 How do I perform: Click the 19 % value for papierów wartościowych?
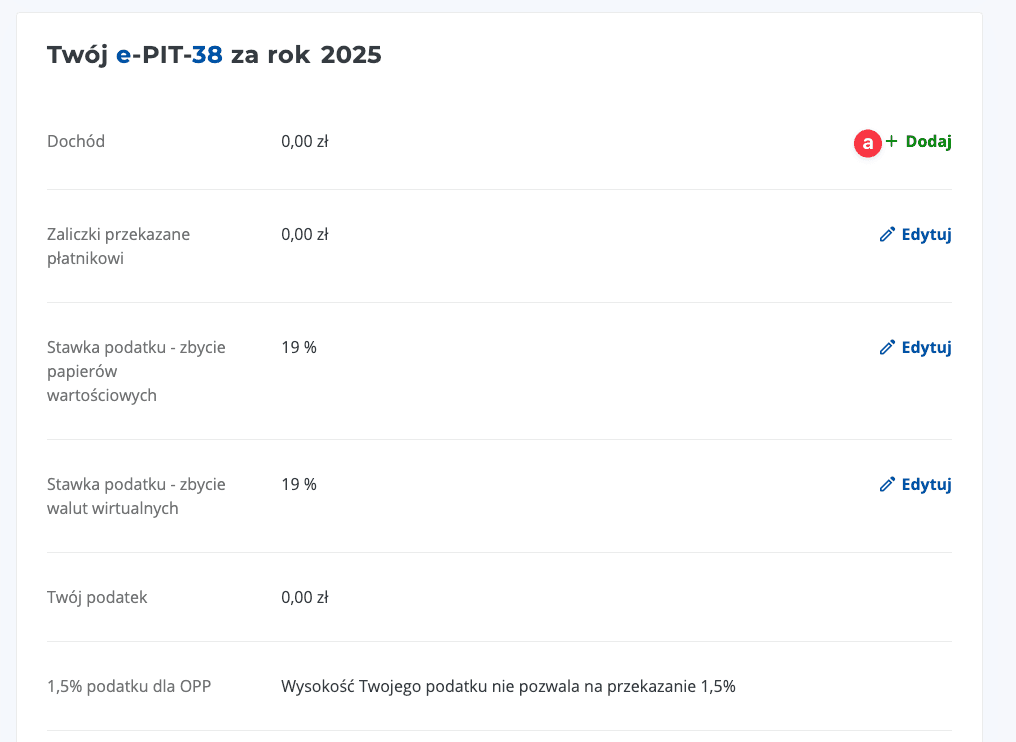(x=299, y=347)
